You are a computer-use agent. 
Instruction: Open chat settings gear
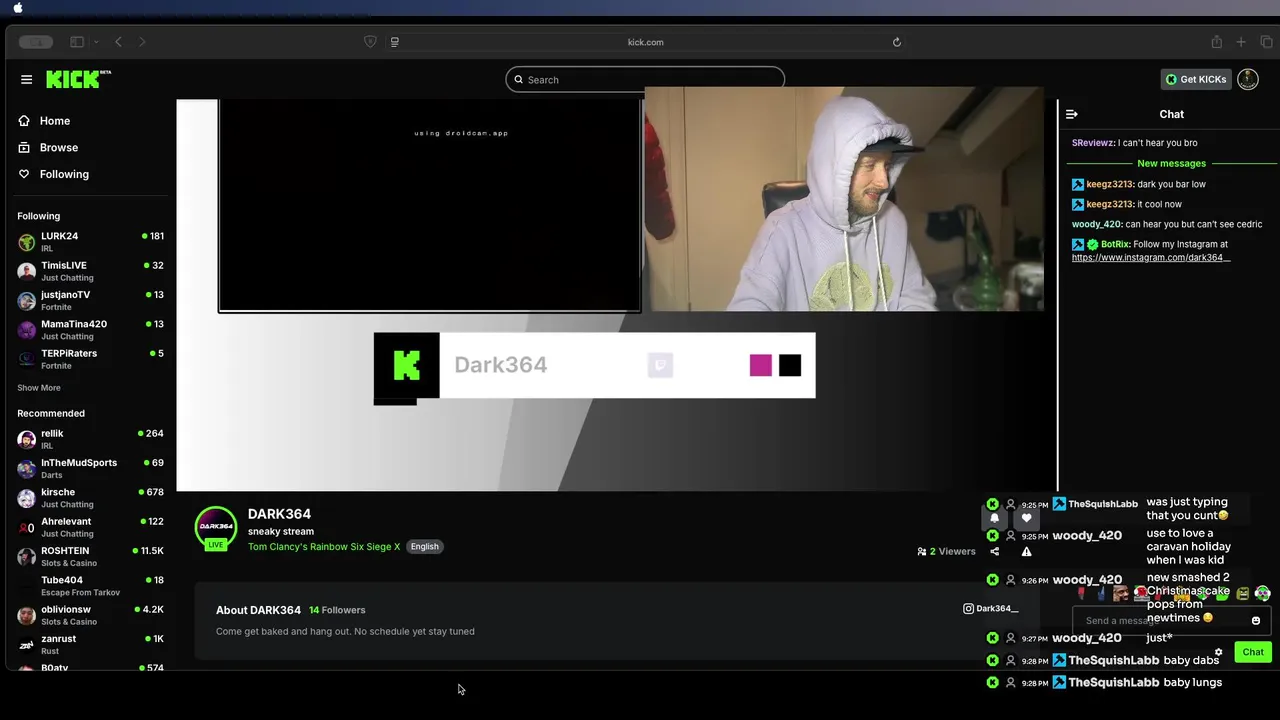(1218, 652)
